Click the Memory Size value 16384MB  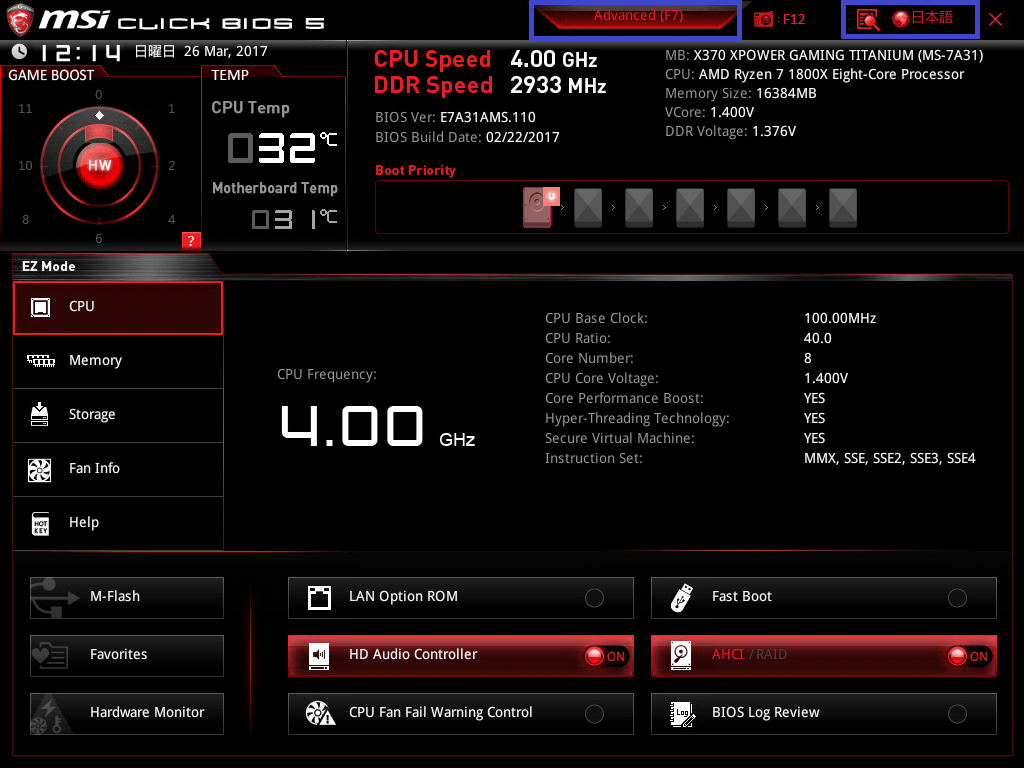pyautogui.click(x=787, y=93)
